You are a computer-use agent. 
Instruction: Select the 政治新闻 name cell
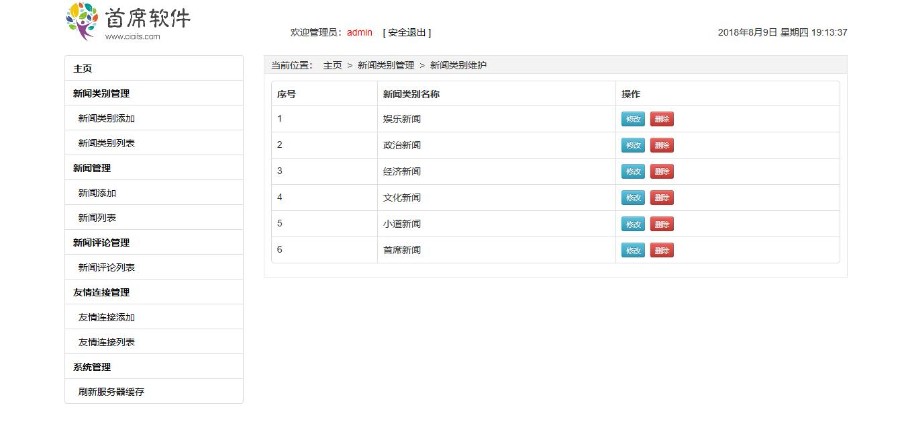click(x=496, y=145)
